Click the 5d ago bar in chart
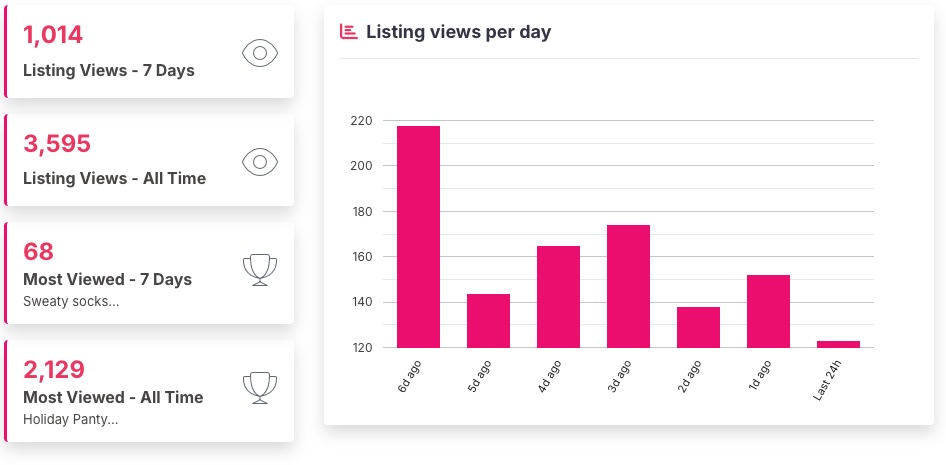The image size is (946, 465). [488, 320]
